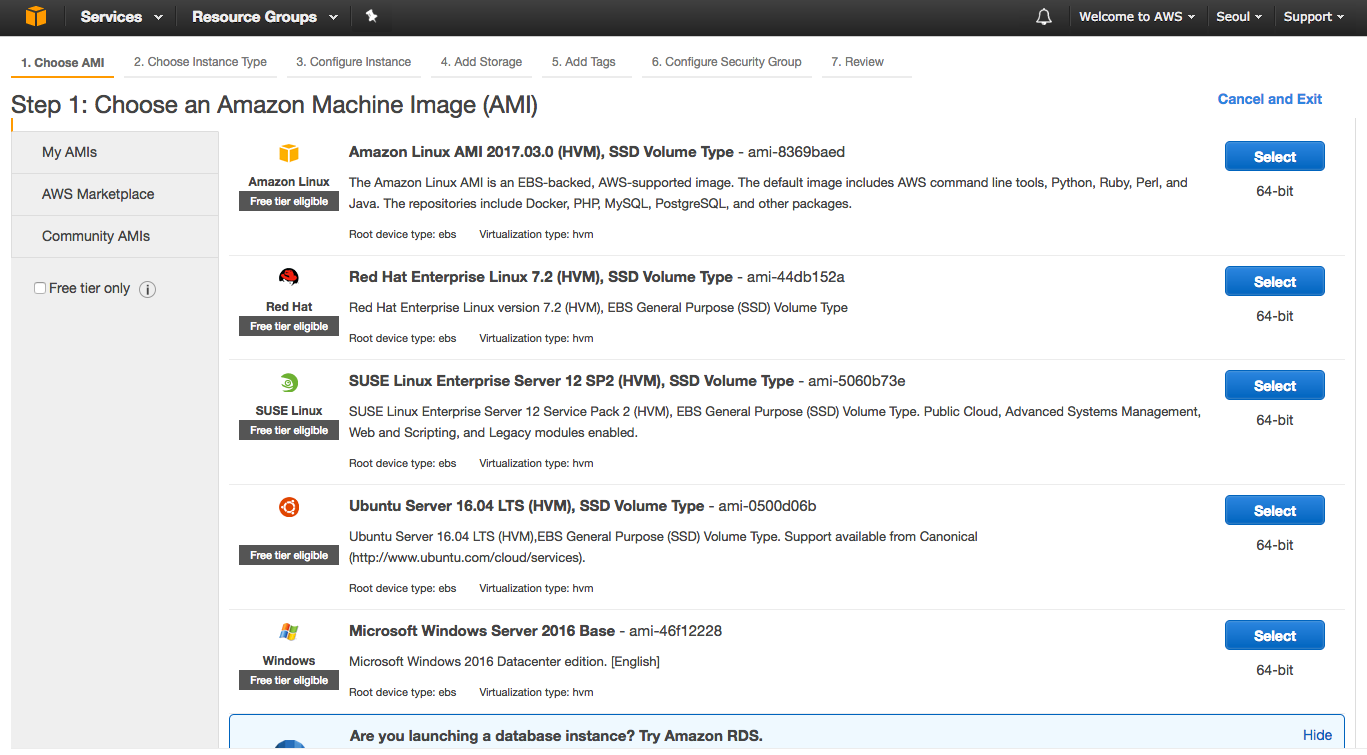Select the Amazon Linux AMI

click(x=1275, y=156)
